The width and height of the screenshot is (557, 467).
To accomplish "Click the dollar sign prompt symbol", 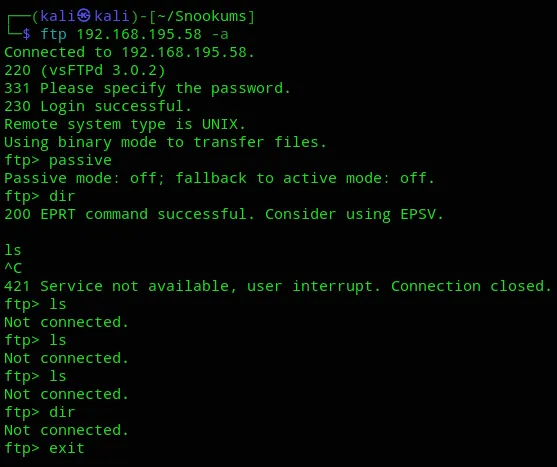I will [26, 34].
